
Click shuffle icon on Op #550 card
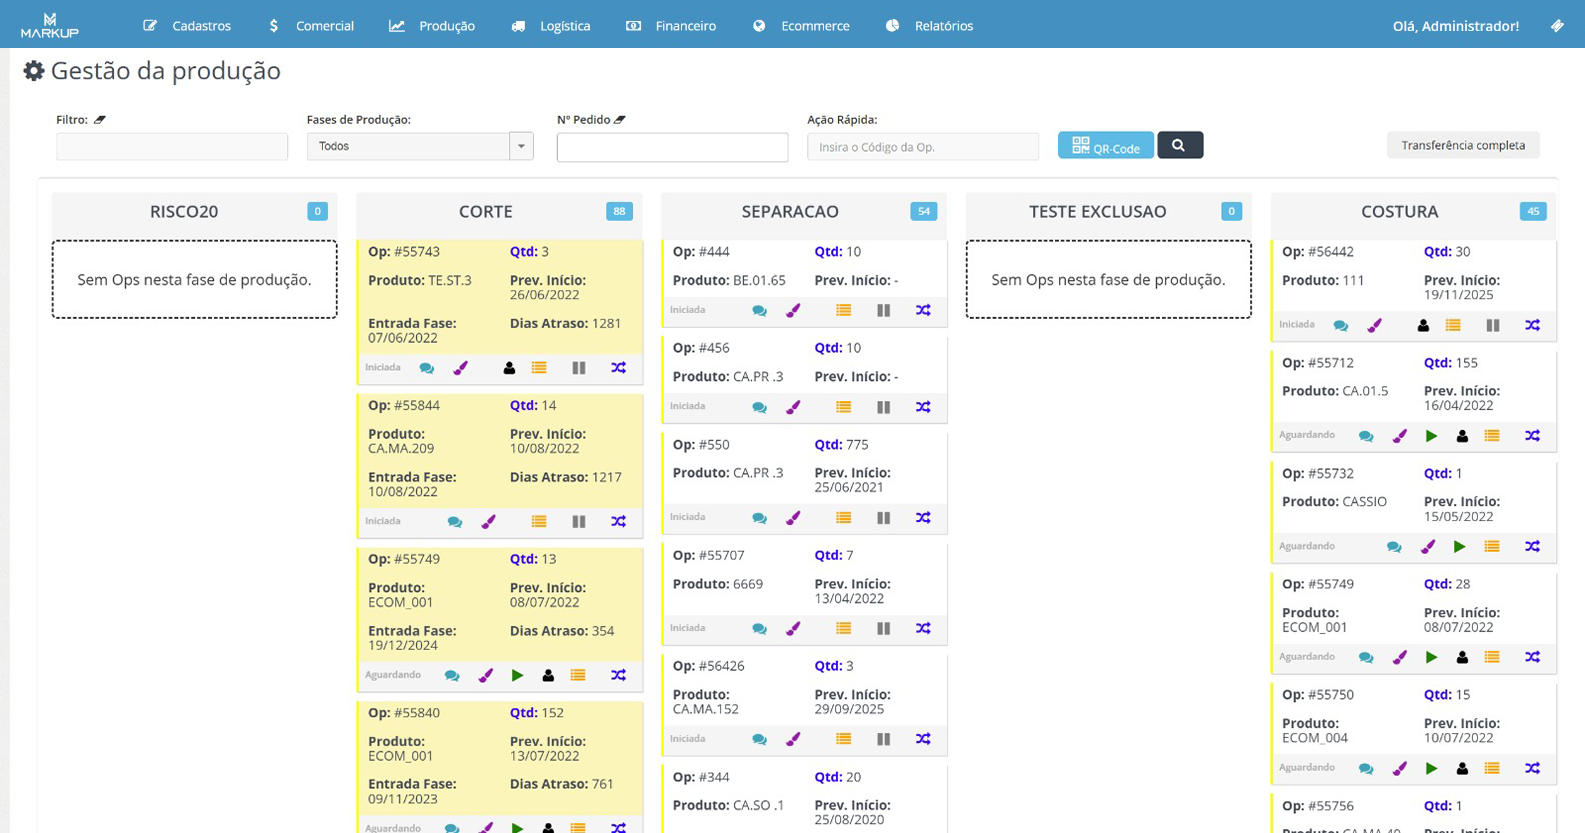923,518
